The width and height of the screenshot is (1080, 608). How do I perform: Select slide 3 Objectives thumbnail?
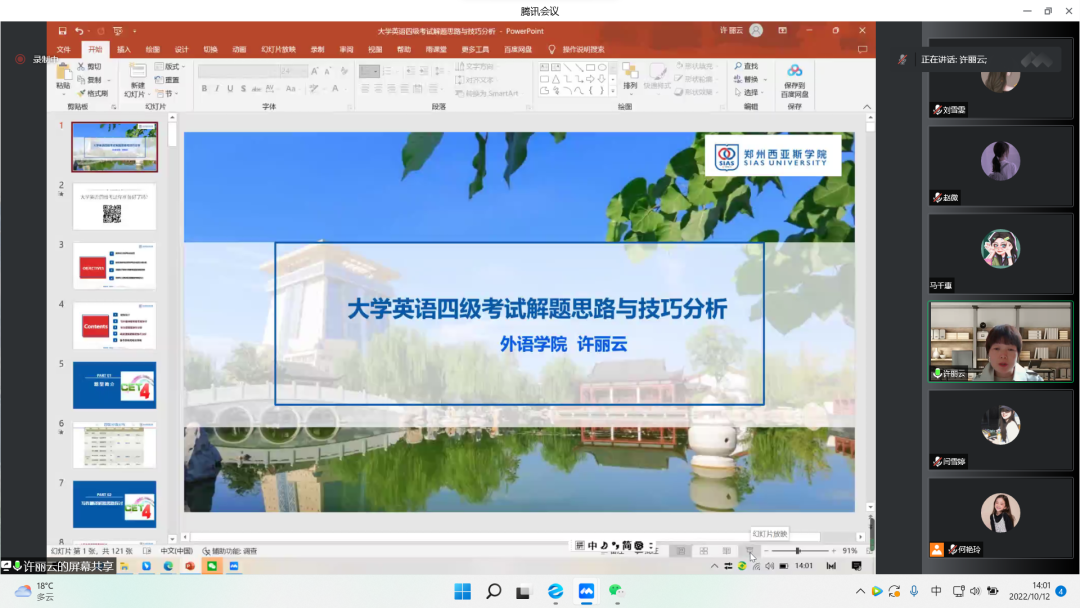click(114, 266)
